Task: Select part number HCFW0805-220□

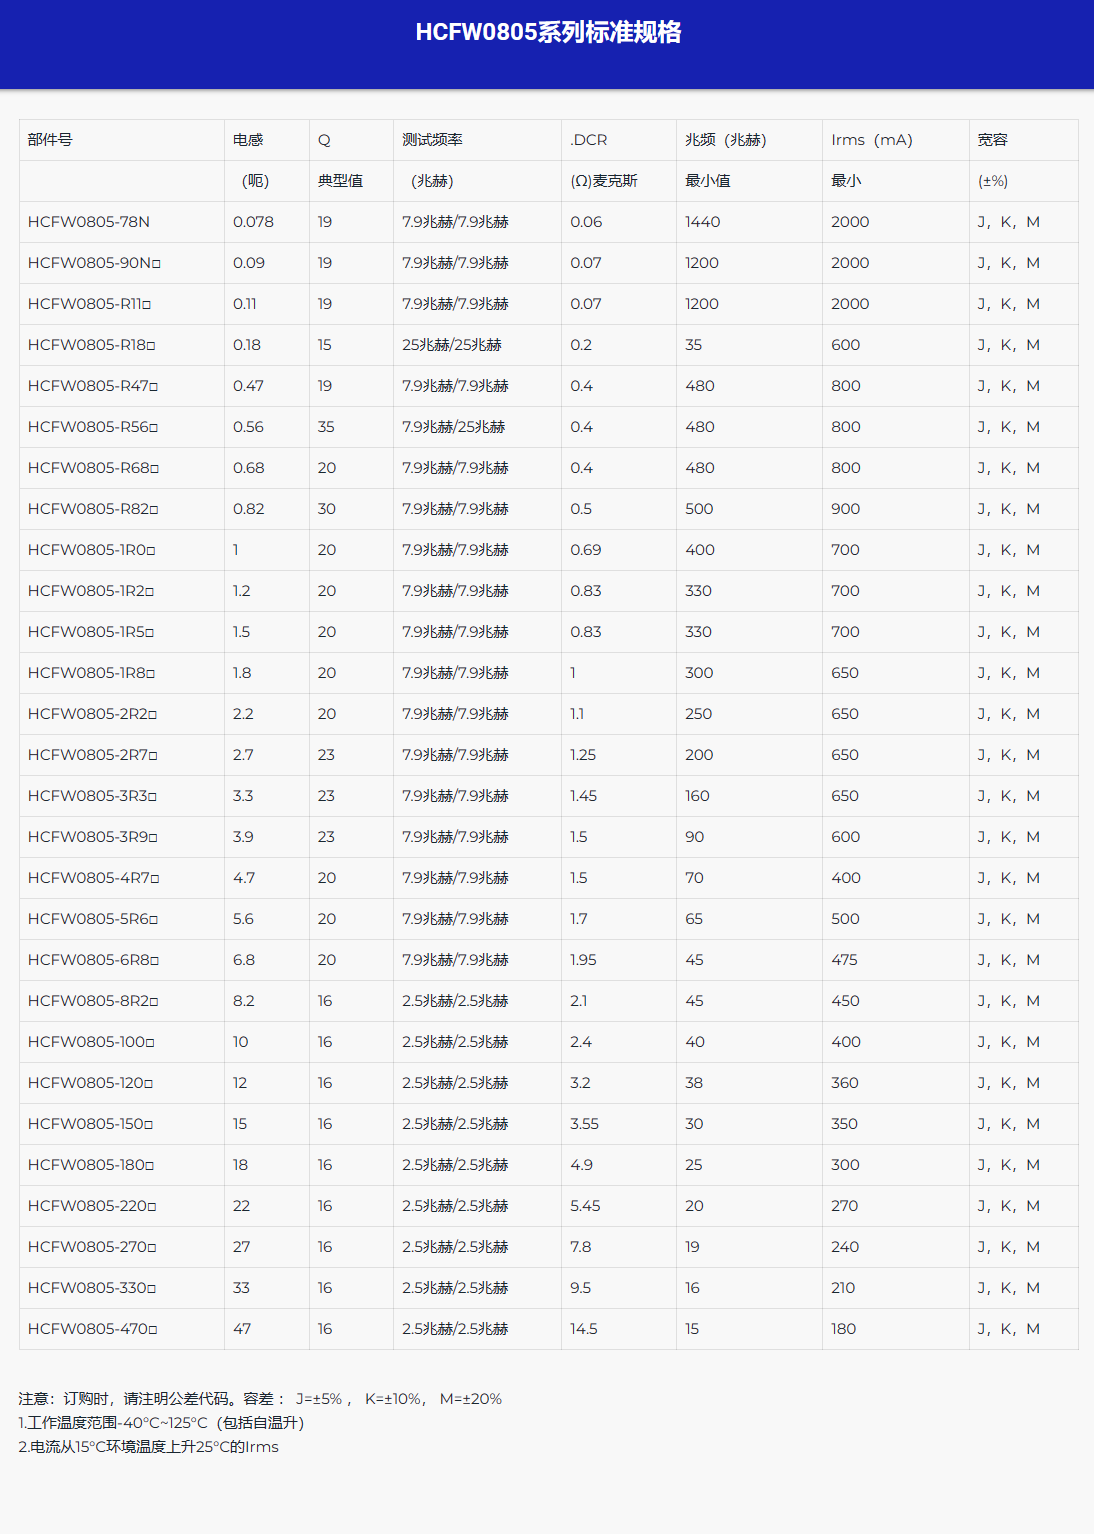Action: coord(92,1206)
